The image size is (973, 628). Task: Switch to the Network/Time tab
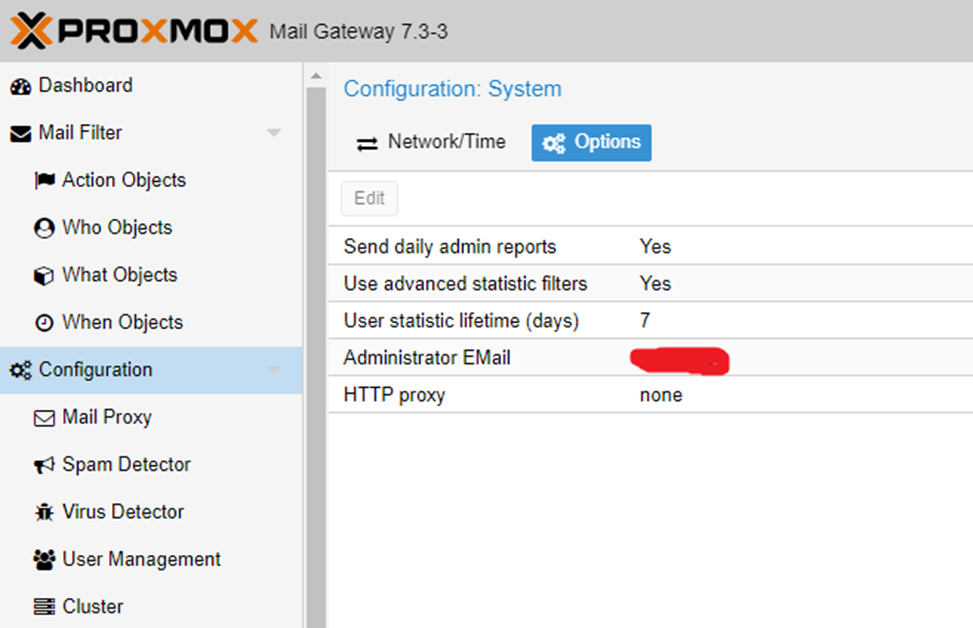click(431, 143)
